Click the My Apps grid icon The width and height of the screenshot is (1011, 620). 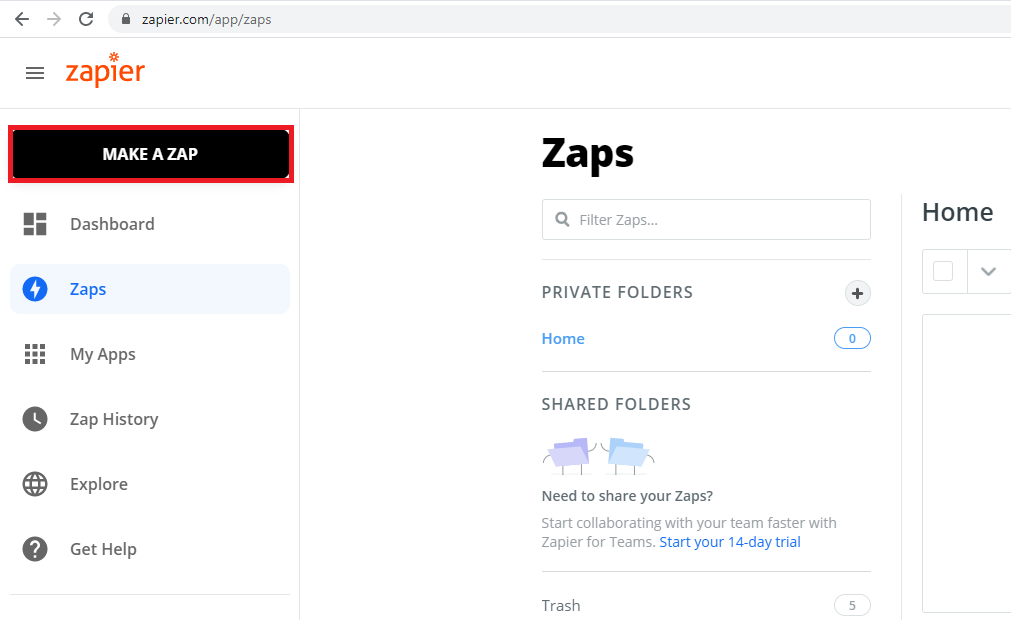[x=35, y=354]
